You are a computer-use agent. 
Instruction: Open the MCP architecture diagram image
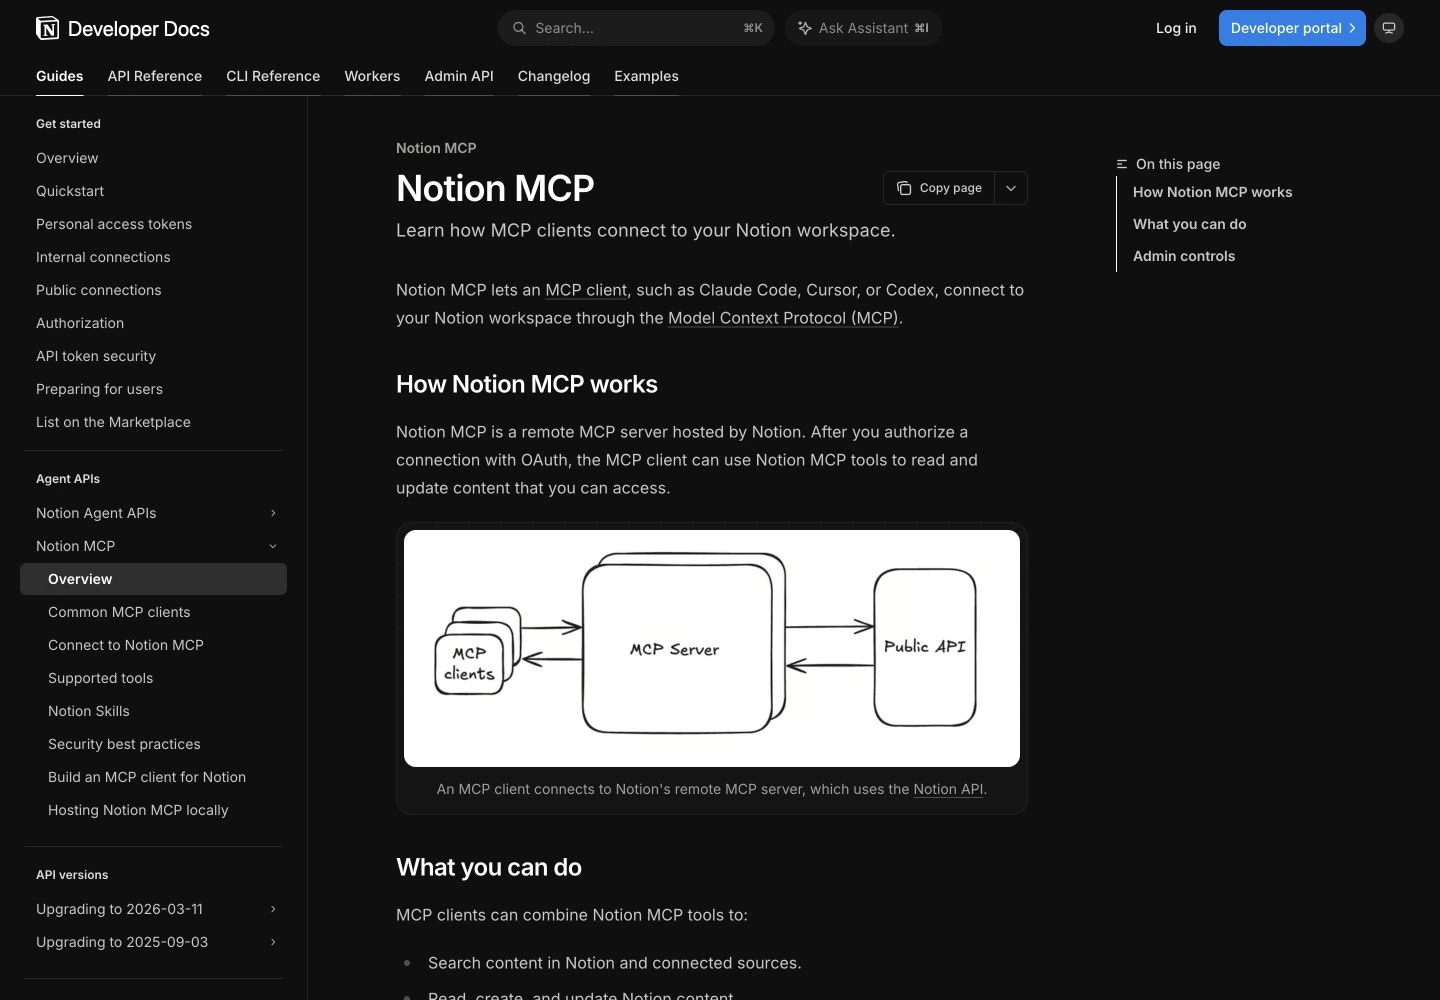point(712,648)
